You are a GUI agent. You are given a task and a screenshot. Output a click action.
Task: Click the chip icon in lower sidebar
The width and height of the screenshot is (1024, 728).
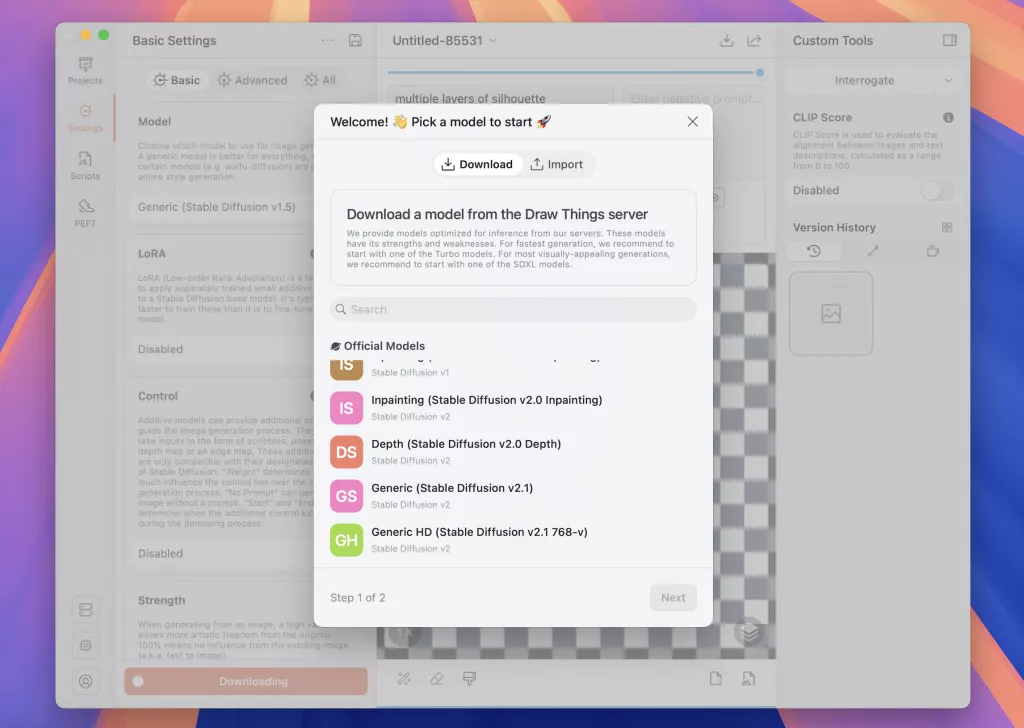click(86, 645)
